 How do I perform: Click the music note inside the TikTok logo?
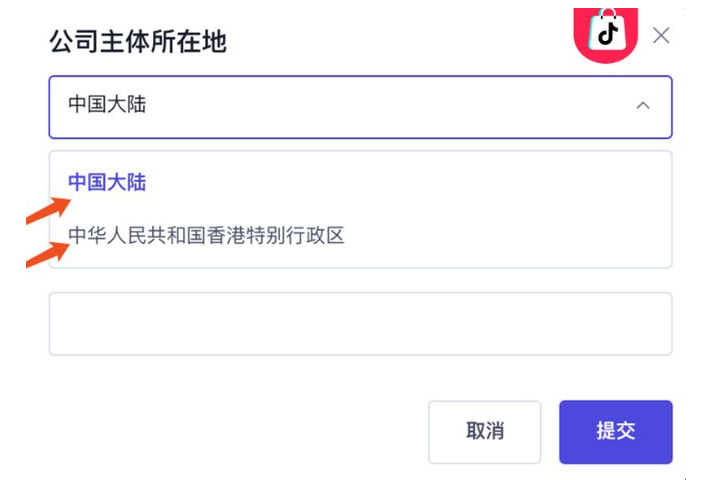coord(607,38)
